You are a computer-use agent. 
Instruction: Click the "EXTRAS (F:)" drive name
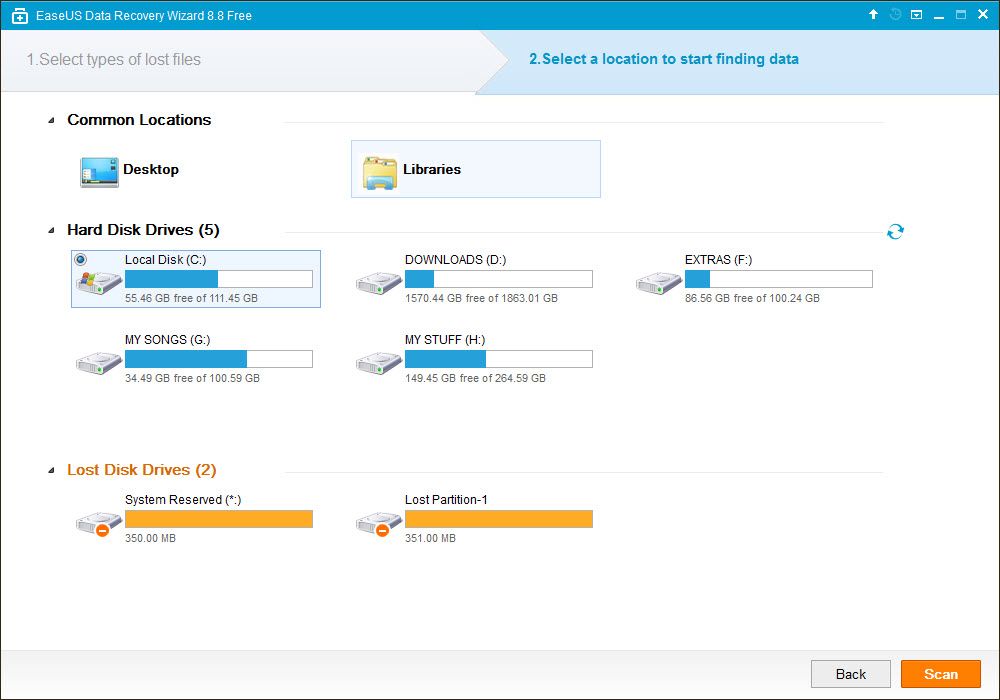pyautogui.click(x=719, y=260)
